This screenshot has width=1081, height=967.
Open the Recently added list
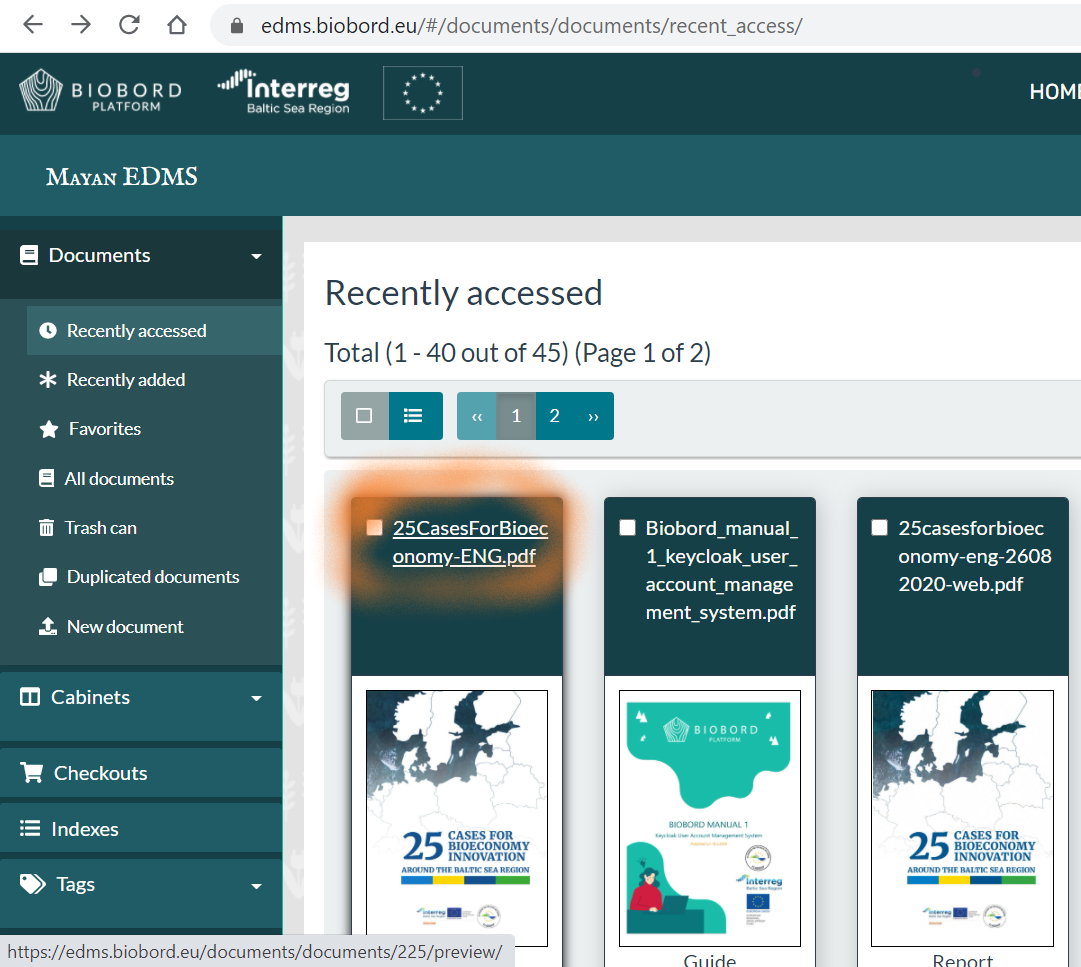(126, 380)
